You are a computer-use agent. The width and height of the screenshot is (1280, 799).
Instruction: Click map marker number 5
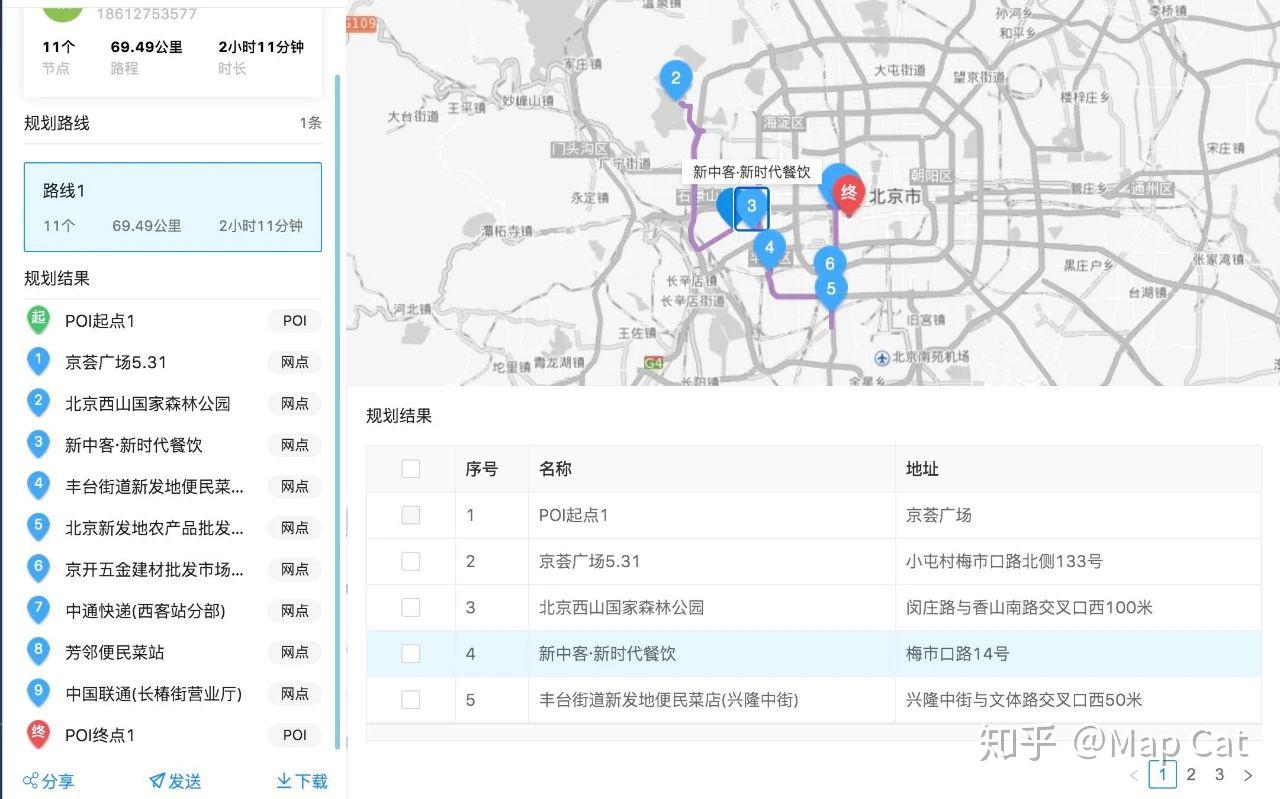[x=831, y=290]
